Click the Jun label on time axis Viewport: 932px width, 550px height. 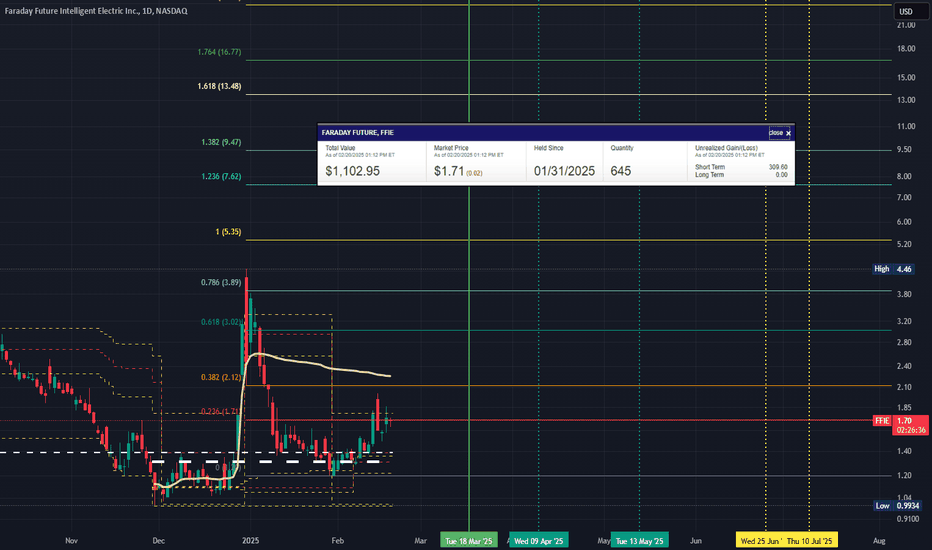tap(695, 540)
